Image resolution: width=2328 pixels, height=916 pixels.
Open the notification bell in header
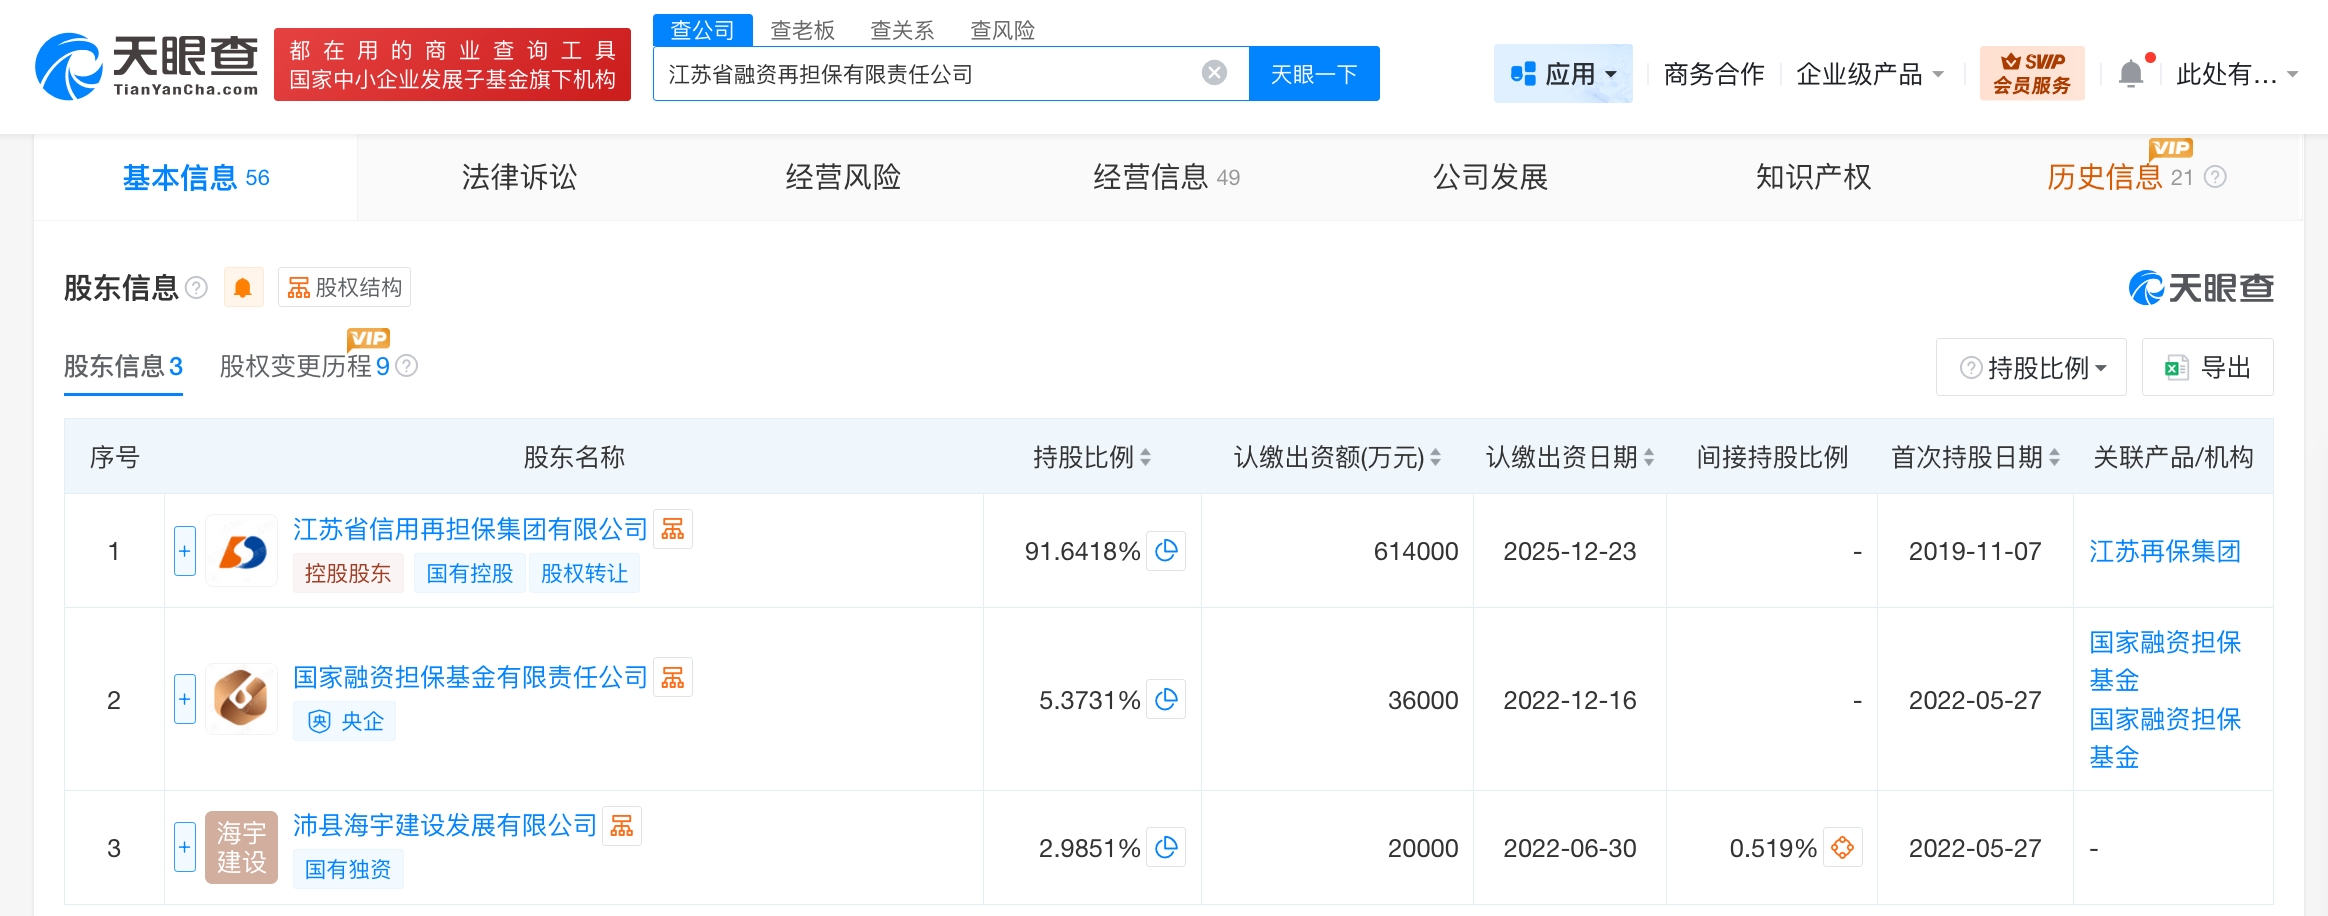[x=2131, y=74]
